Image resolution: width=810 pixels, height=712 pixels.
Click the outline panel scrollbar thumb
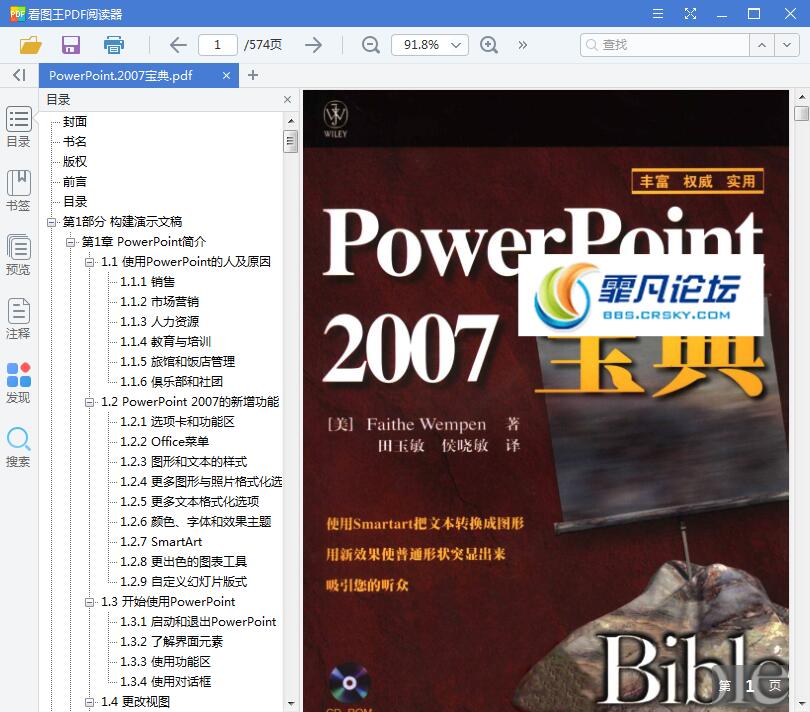pyautogui.click(x=291, y=141)
